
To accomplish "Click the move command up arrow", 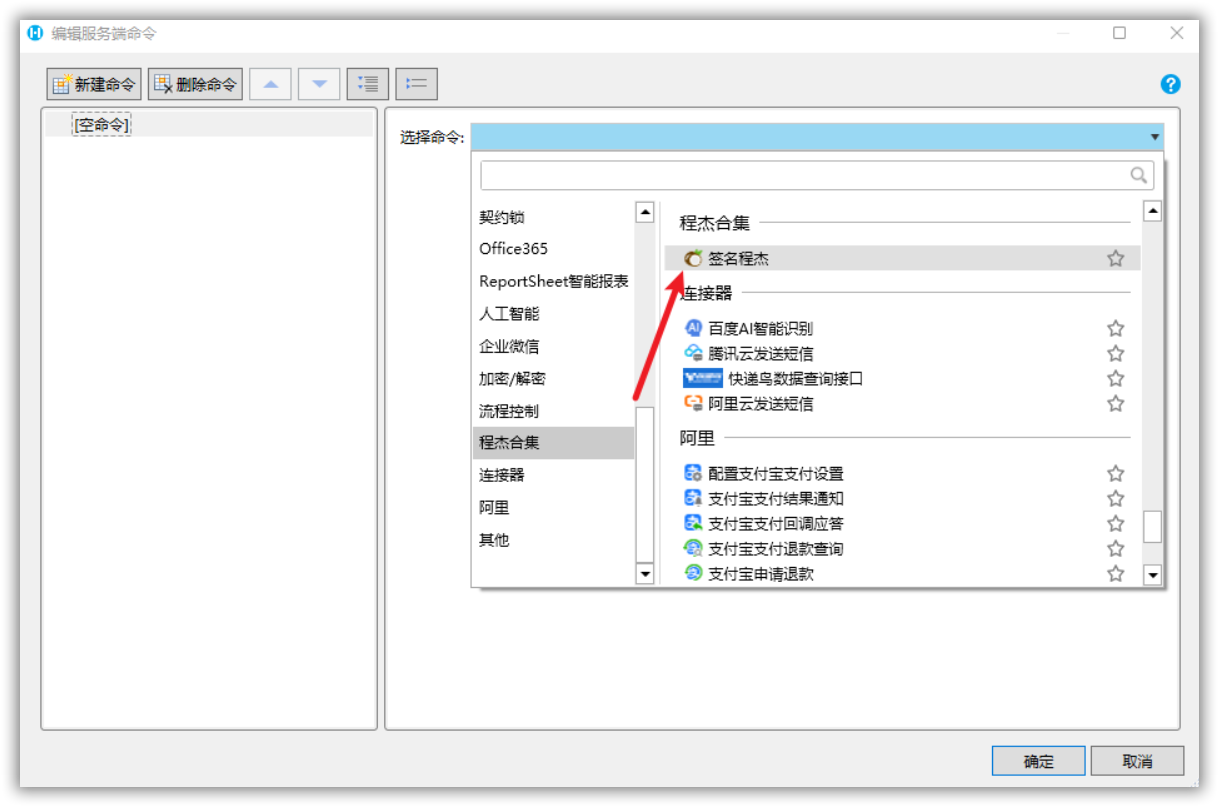I will click(x=270, y=84).
